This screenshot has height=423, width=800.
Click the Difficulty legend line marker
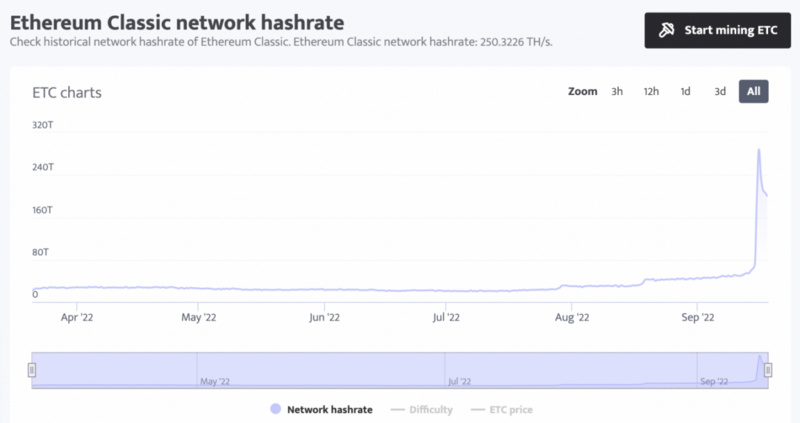point(396,410)
